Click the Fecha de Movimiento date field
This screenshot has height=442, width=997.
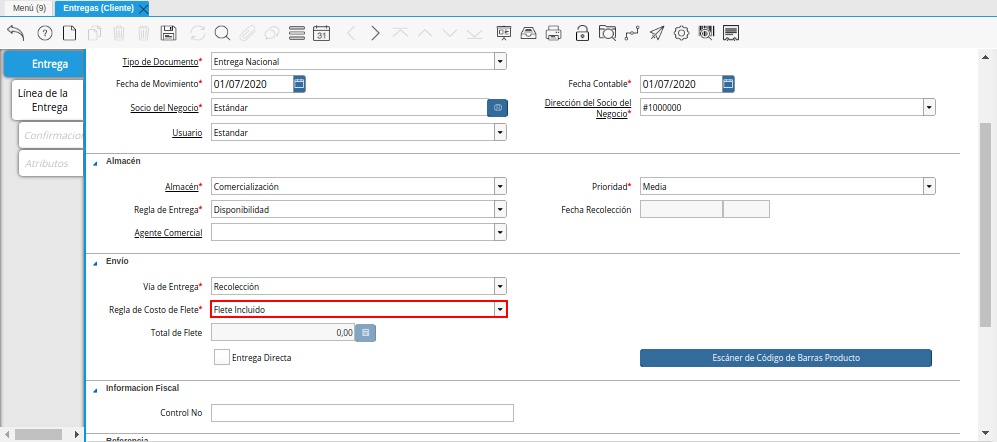252,84
